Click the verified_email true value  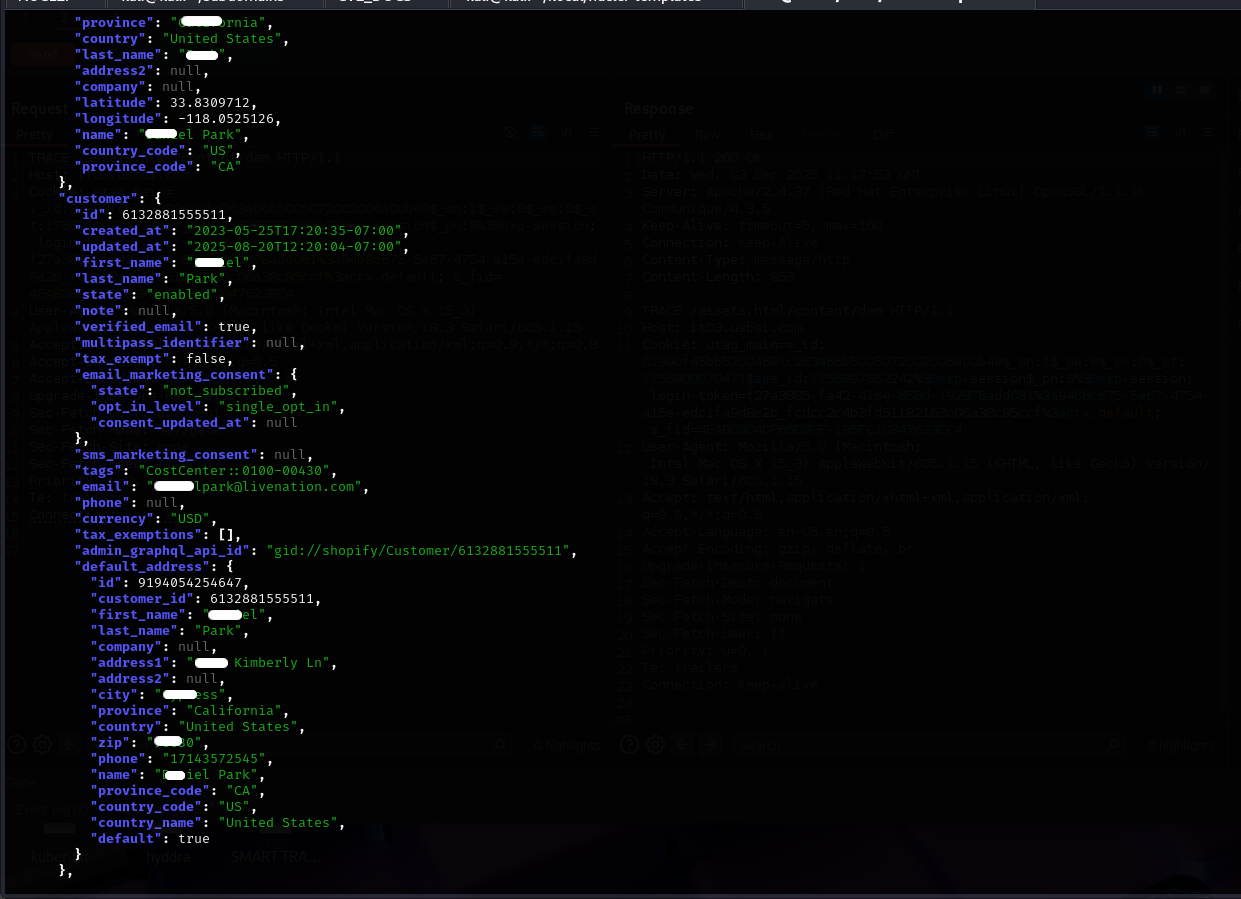coord(234,326)
